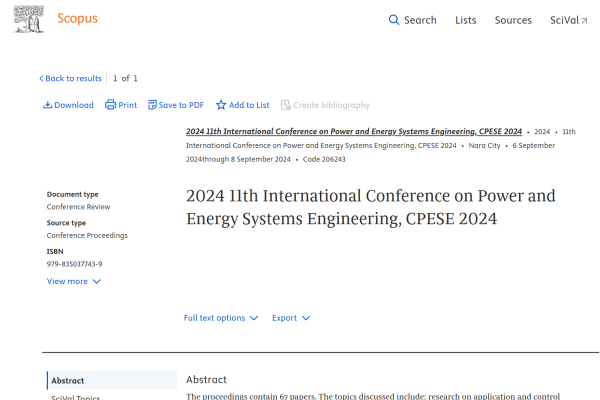The width and height of the screenshot is (600, 400).
Task: Click the ISBN value 979-835037743-9
Action: 75,264
